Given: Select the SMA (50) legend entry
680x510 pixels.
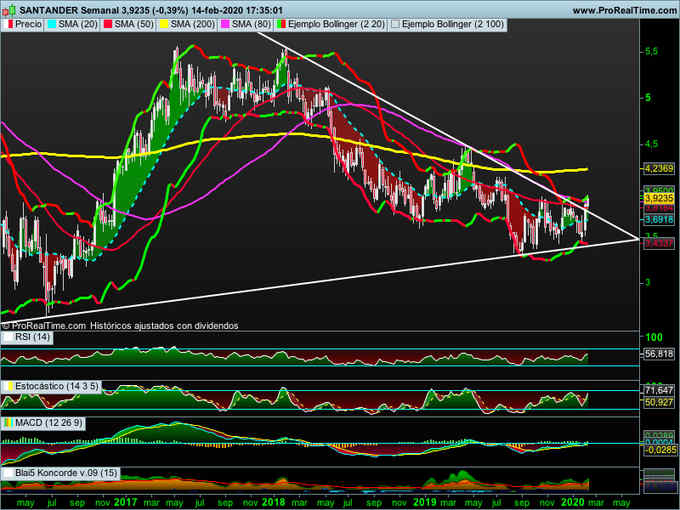Looking at the screenshot, I should (128, 24).
